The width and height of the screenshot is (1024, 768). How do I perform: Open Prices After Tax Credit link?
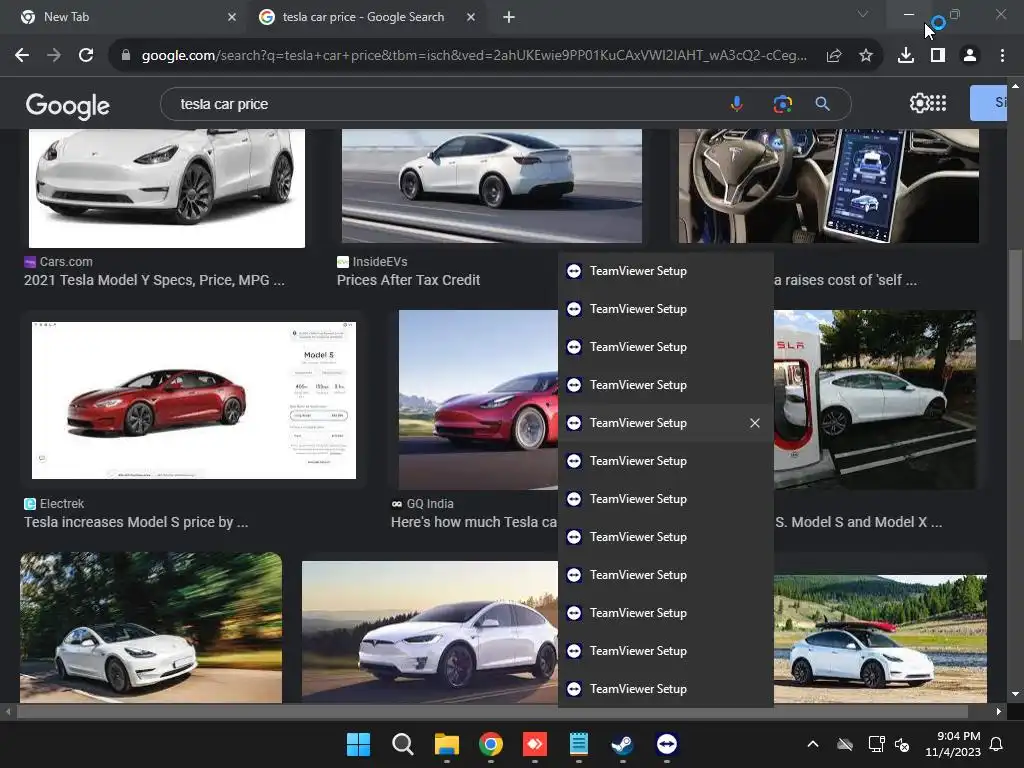tap(408, 280)
